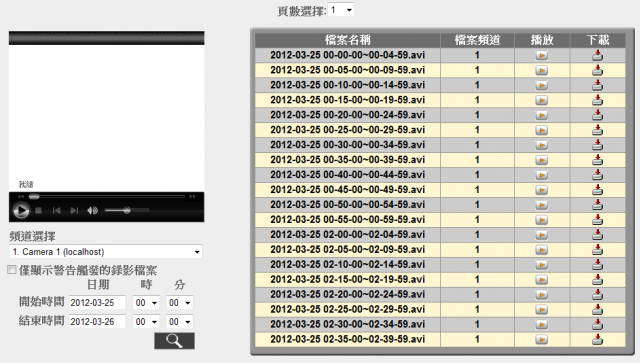Play the 00-35-00~00-39-59.avi recording
The width and height of the screenshot is (640, 363).
(541, 160)
